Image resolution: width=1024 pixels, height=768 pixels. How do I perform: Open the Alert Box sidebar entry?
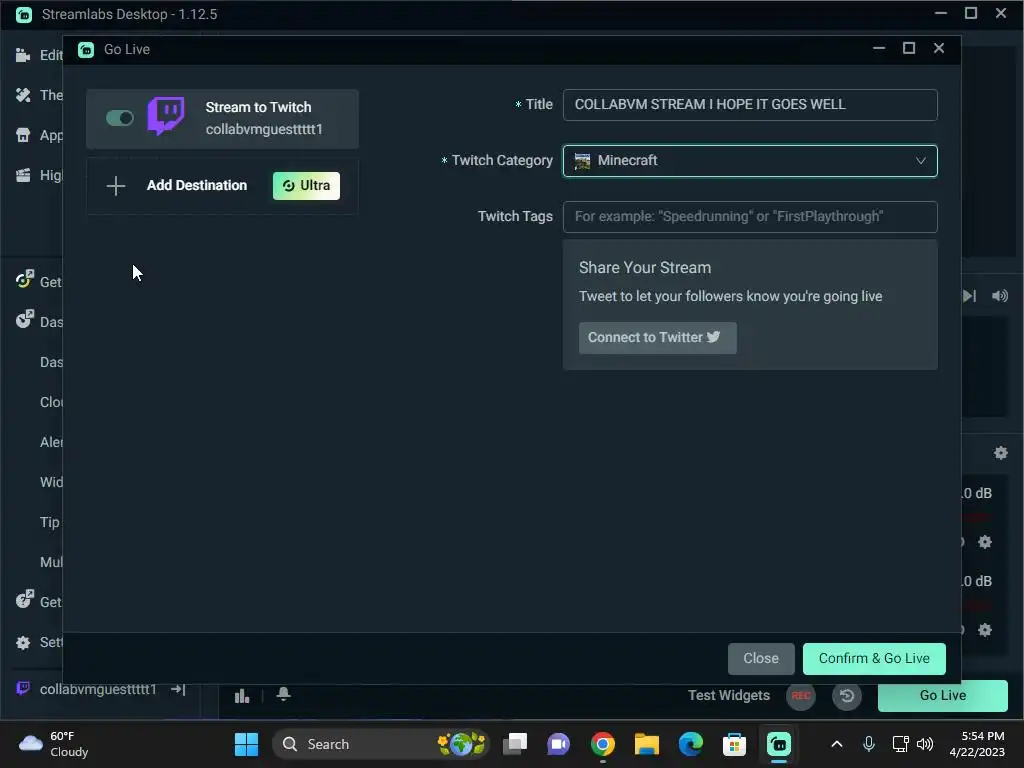[51, 442]
